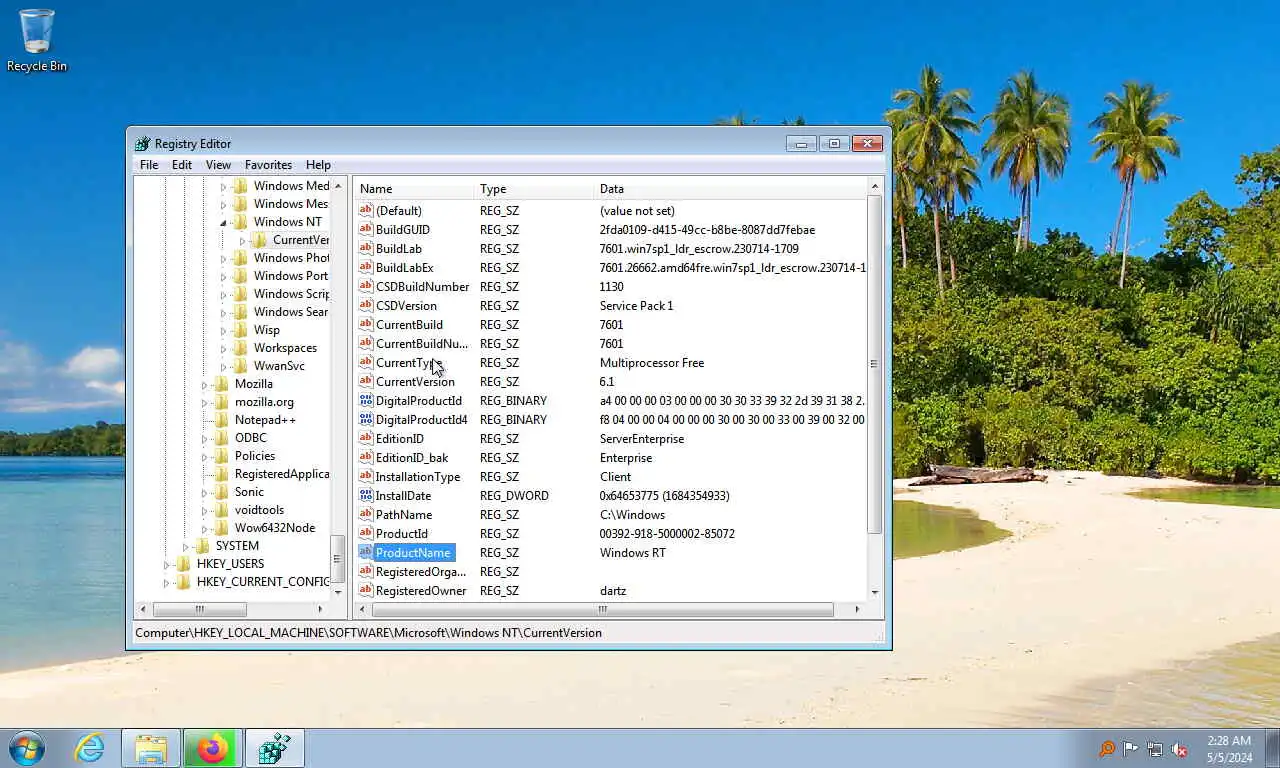Select the BuildGUID string value icon
This screenshot has width=1280, height=768.
click(x=366, y=230)
